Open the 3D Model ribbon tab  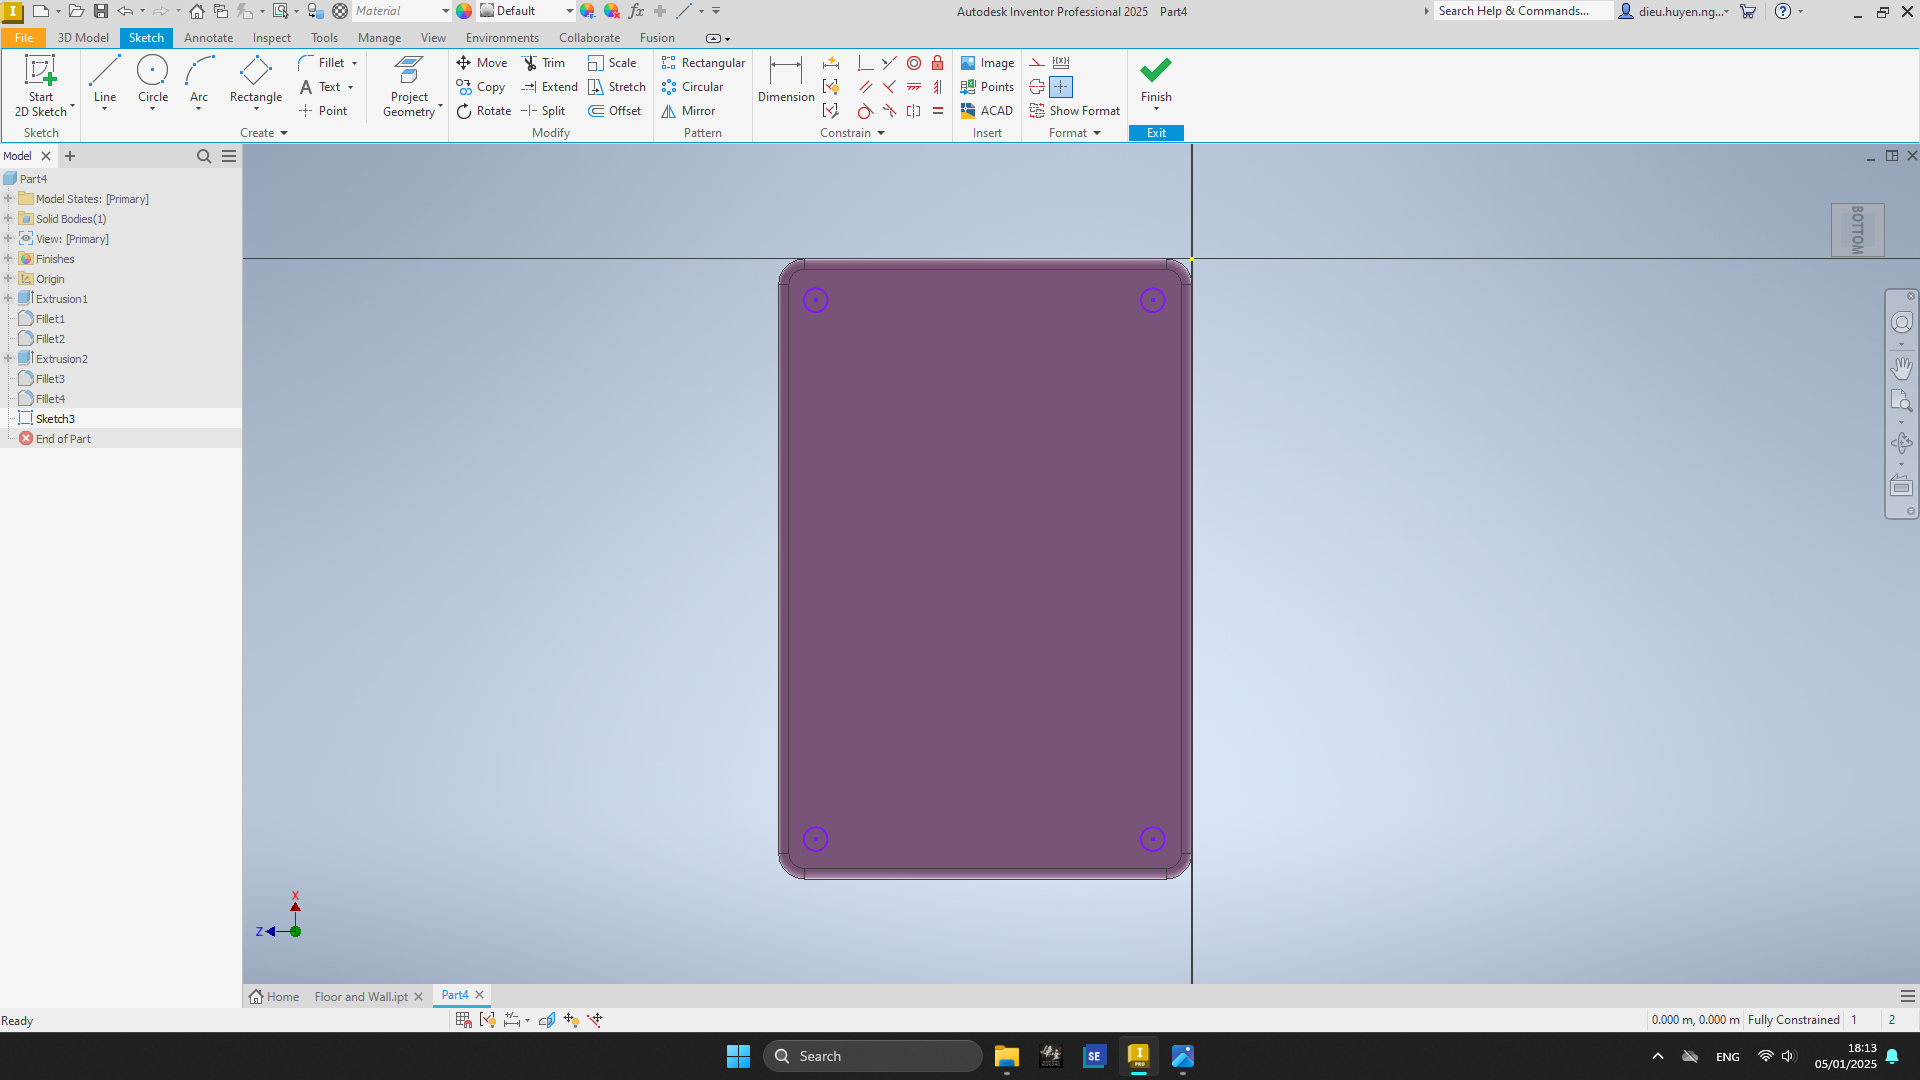pyautogui.click(x=83, y=38)
